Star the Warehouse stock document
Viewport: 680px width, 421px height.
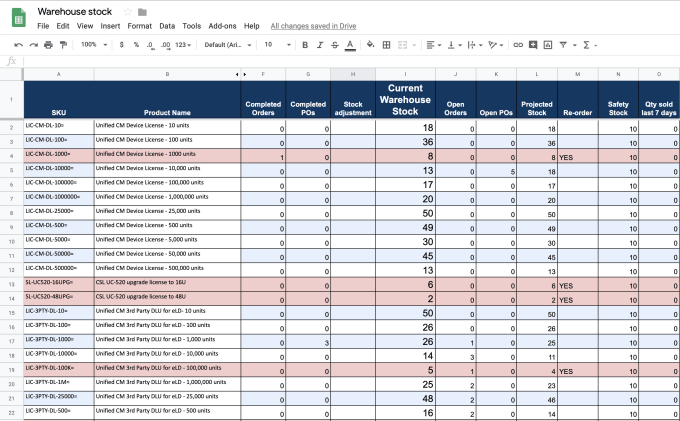pos(128,12)
